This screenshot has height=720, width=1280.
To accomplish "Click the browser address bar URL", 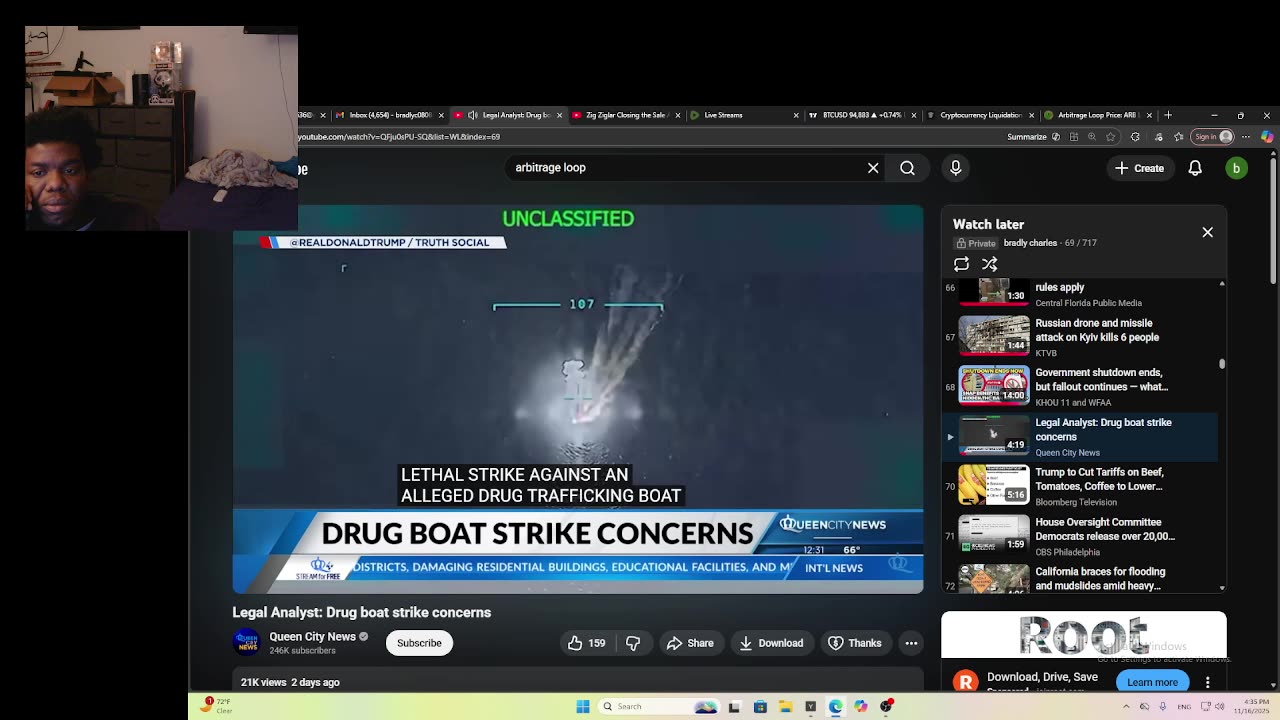I will 398,137.
